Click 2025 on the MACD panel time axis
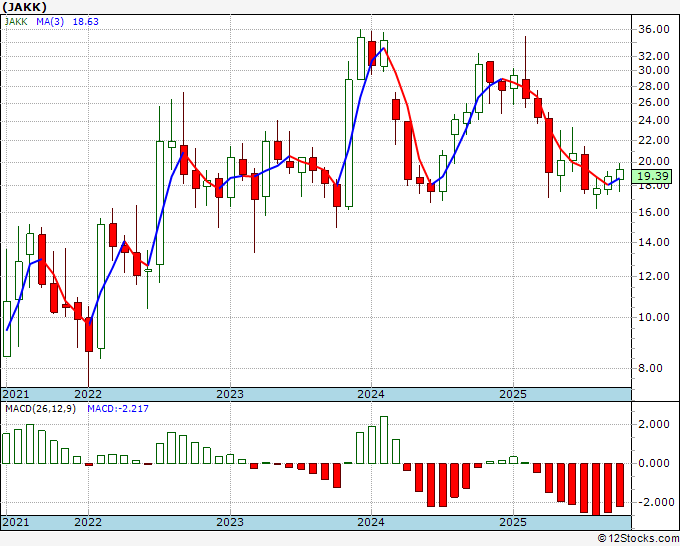Screen dimensions: 680x546 [x=513, y=522]
